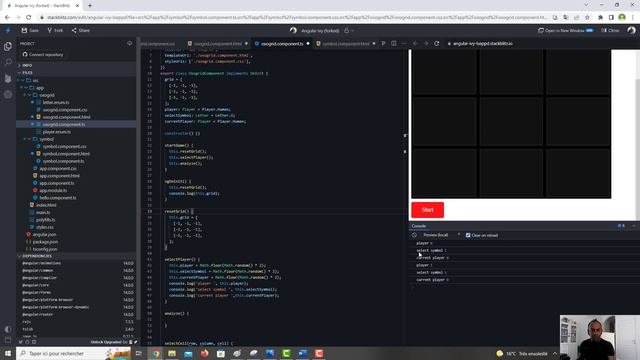Open app.module.ts in file tree
640x360 pixels.
click(x=53, y=191)
